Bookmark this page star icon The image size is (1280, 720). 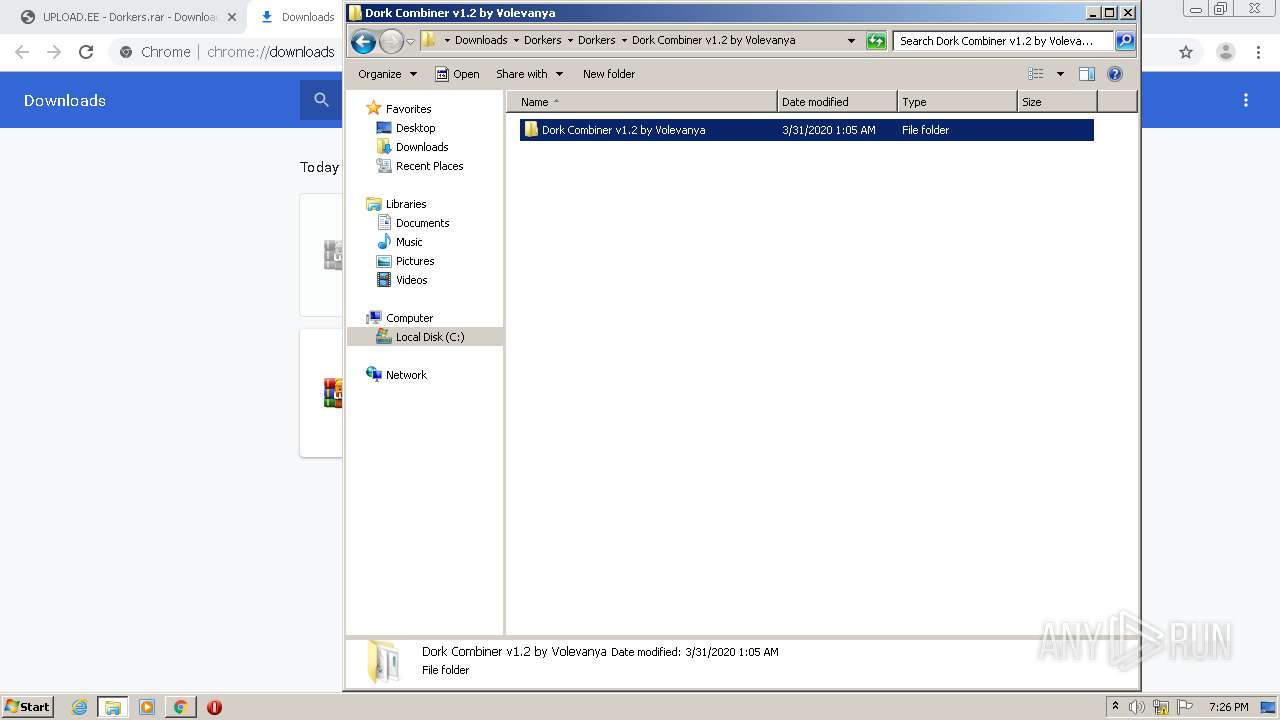pos(1186,52)
